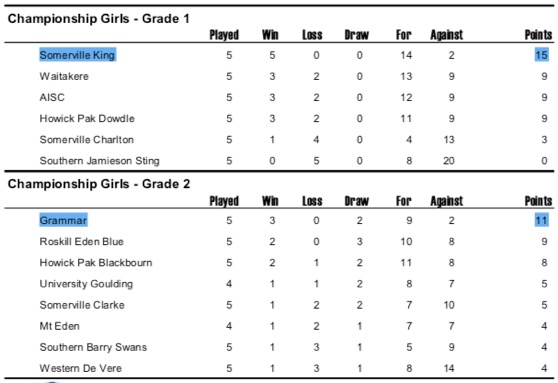Click the Championship Girls - Grade 2 heading

99,184
